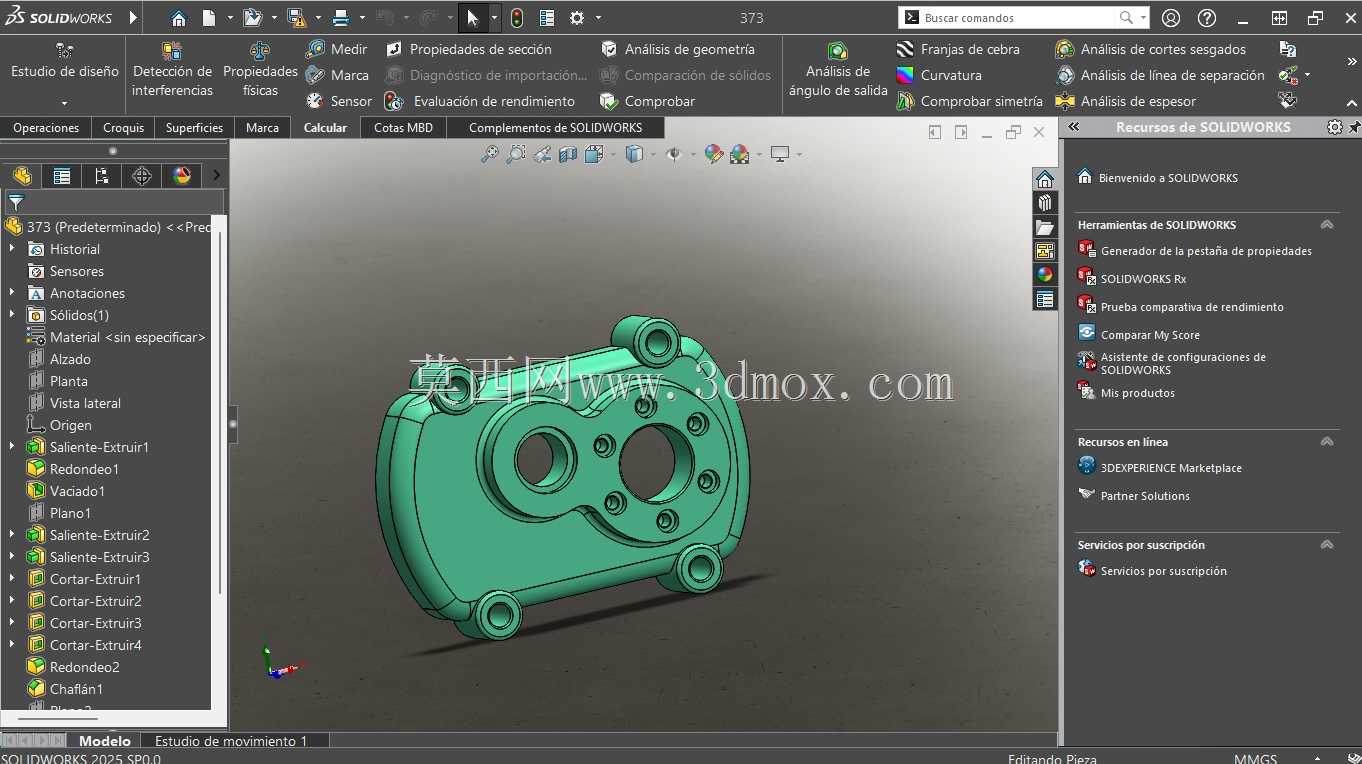Viewport: 1362px width, 764px height.
Task: Open Propiedades de sección
Action: pyautogui.click(x=468, y=49)
